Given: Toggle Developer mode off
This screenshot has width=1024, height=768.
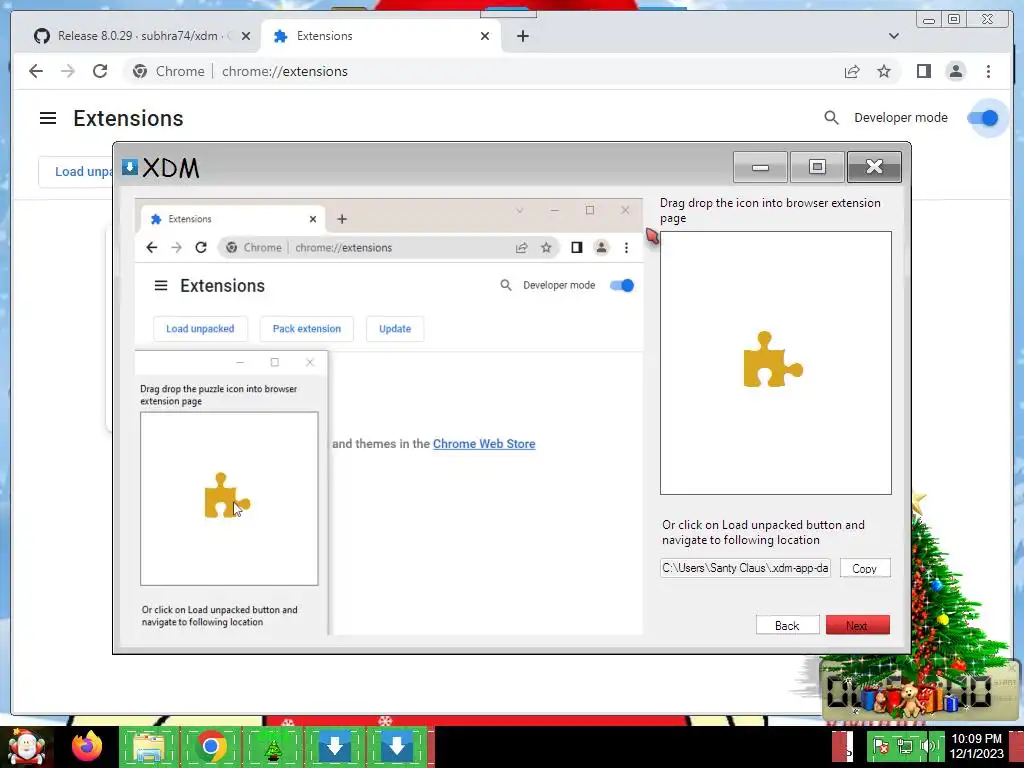Looking at the screenshot, I should [x=982, y=118].
